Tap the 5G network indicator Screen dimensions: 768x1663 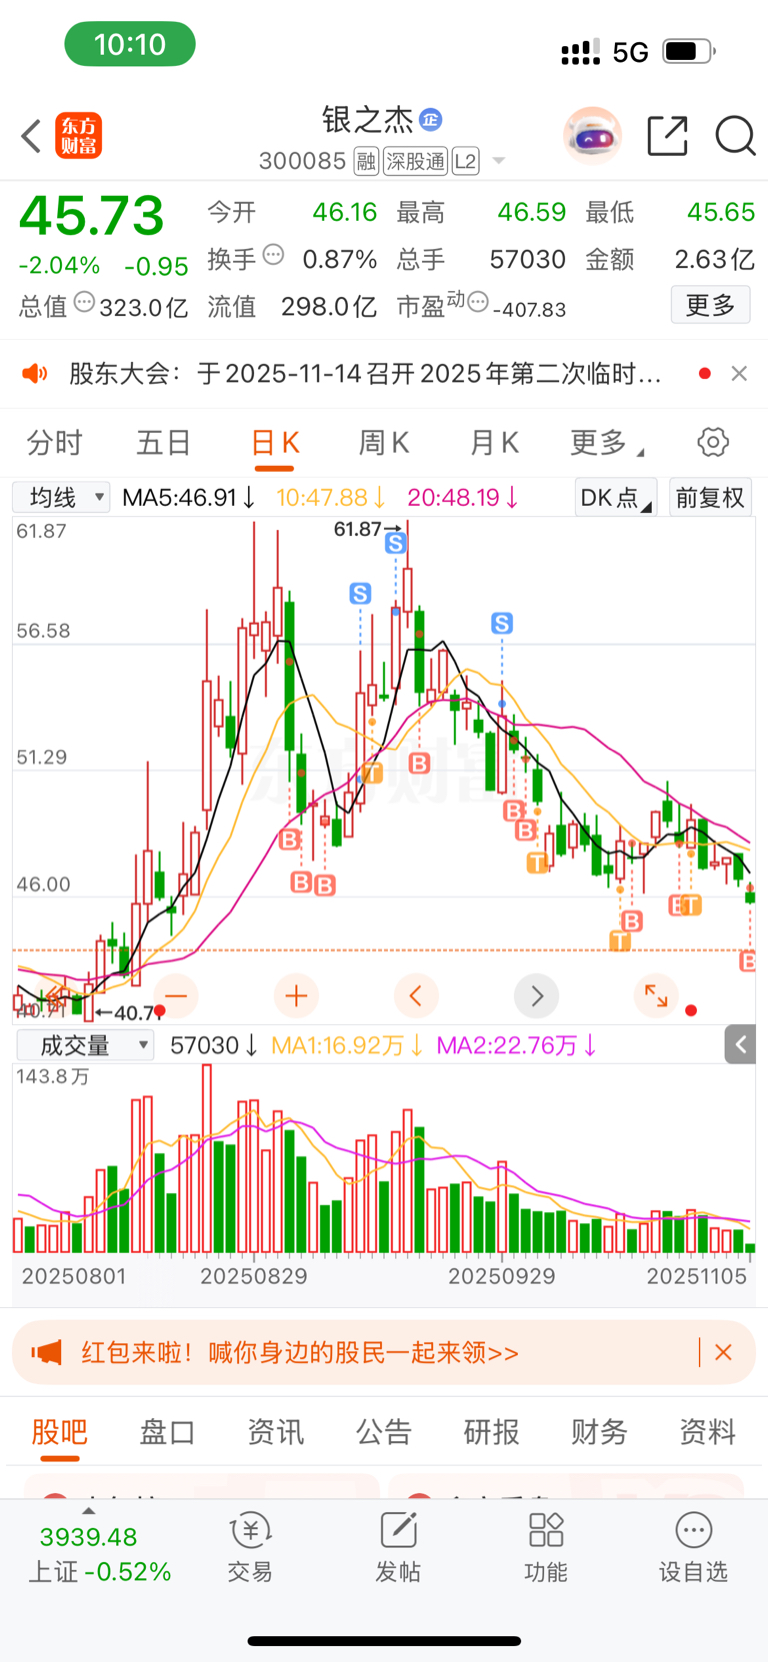[630, 52]
